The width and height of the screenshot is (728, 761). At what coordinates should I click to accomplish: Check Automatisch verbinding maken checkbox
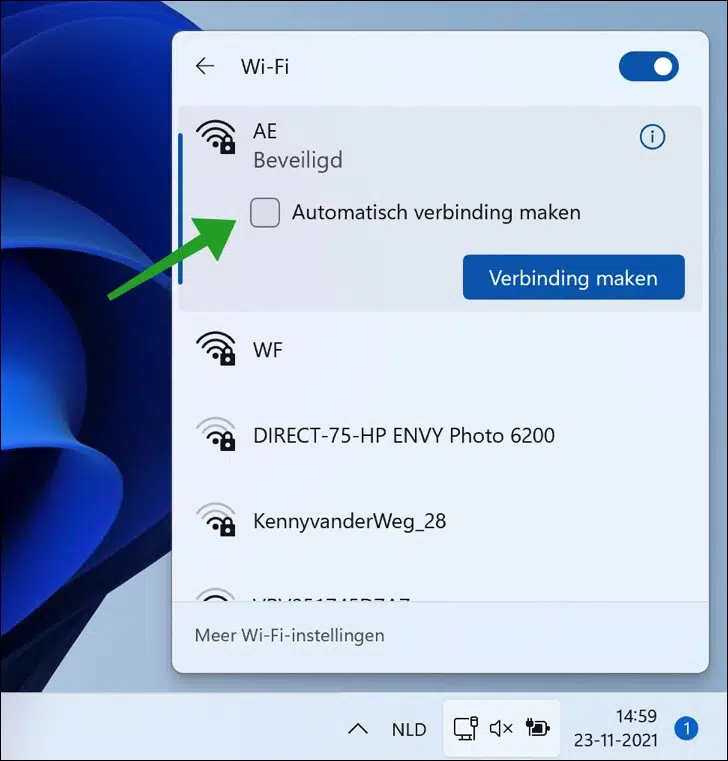coord(265,212)
